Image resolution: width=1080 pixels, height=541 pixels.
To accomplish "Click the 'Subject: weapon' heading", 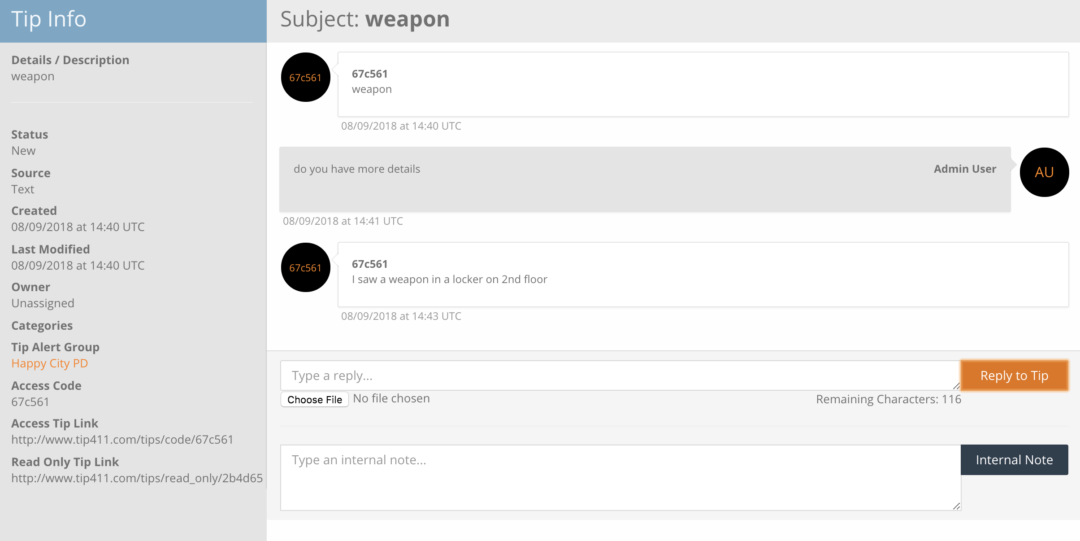I will [365, 19].
